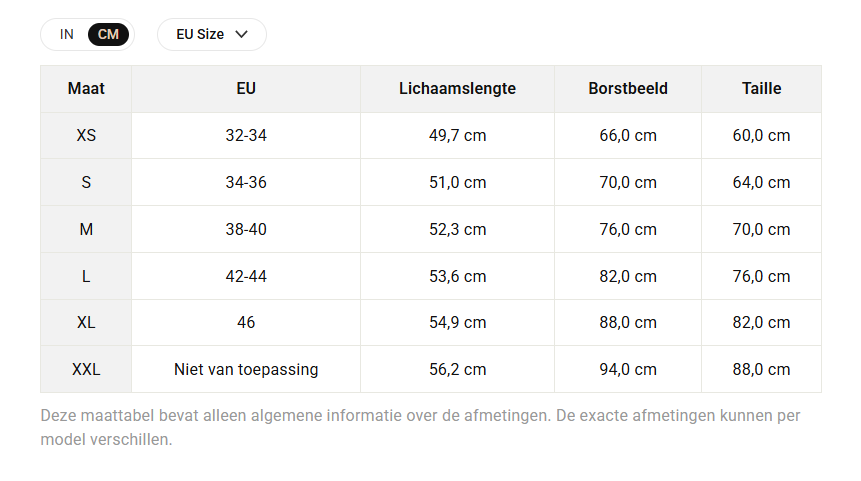
Task: Click the 49,7 cm body length cell
Action: click(457, 136)
